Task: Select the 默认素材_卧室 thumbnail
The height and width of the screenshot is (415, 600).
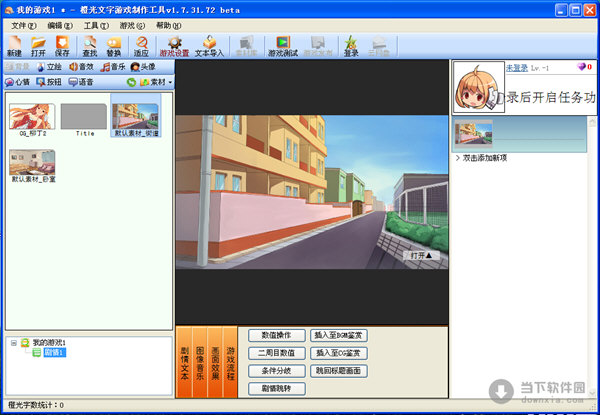Action: click(x=33, y=166)
